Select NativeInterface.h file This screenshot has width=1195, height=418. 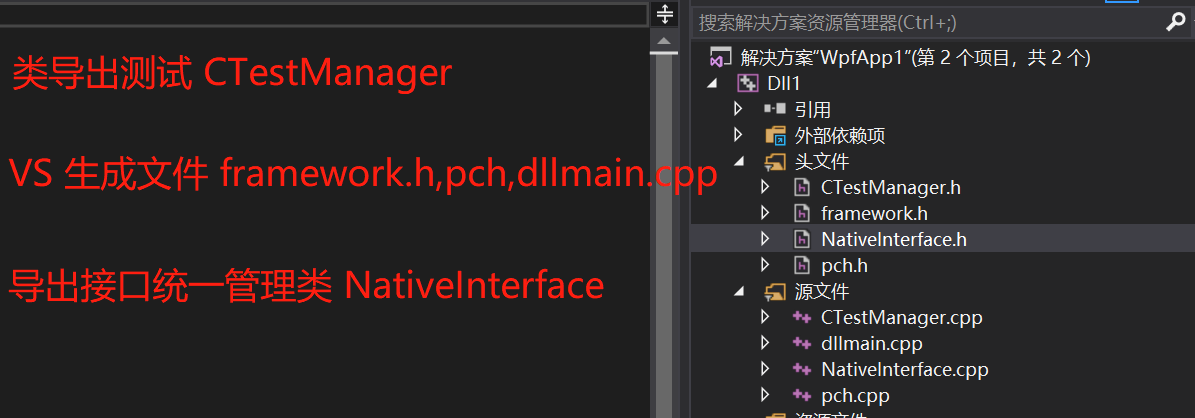(x=894, y=240)
